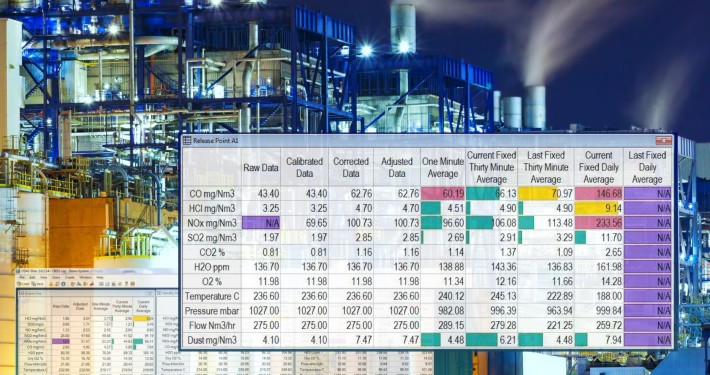710x375 pixels.
Task: Select the One Minute Average column header
Action: pyautogui.click(x=443, y=167)
